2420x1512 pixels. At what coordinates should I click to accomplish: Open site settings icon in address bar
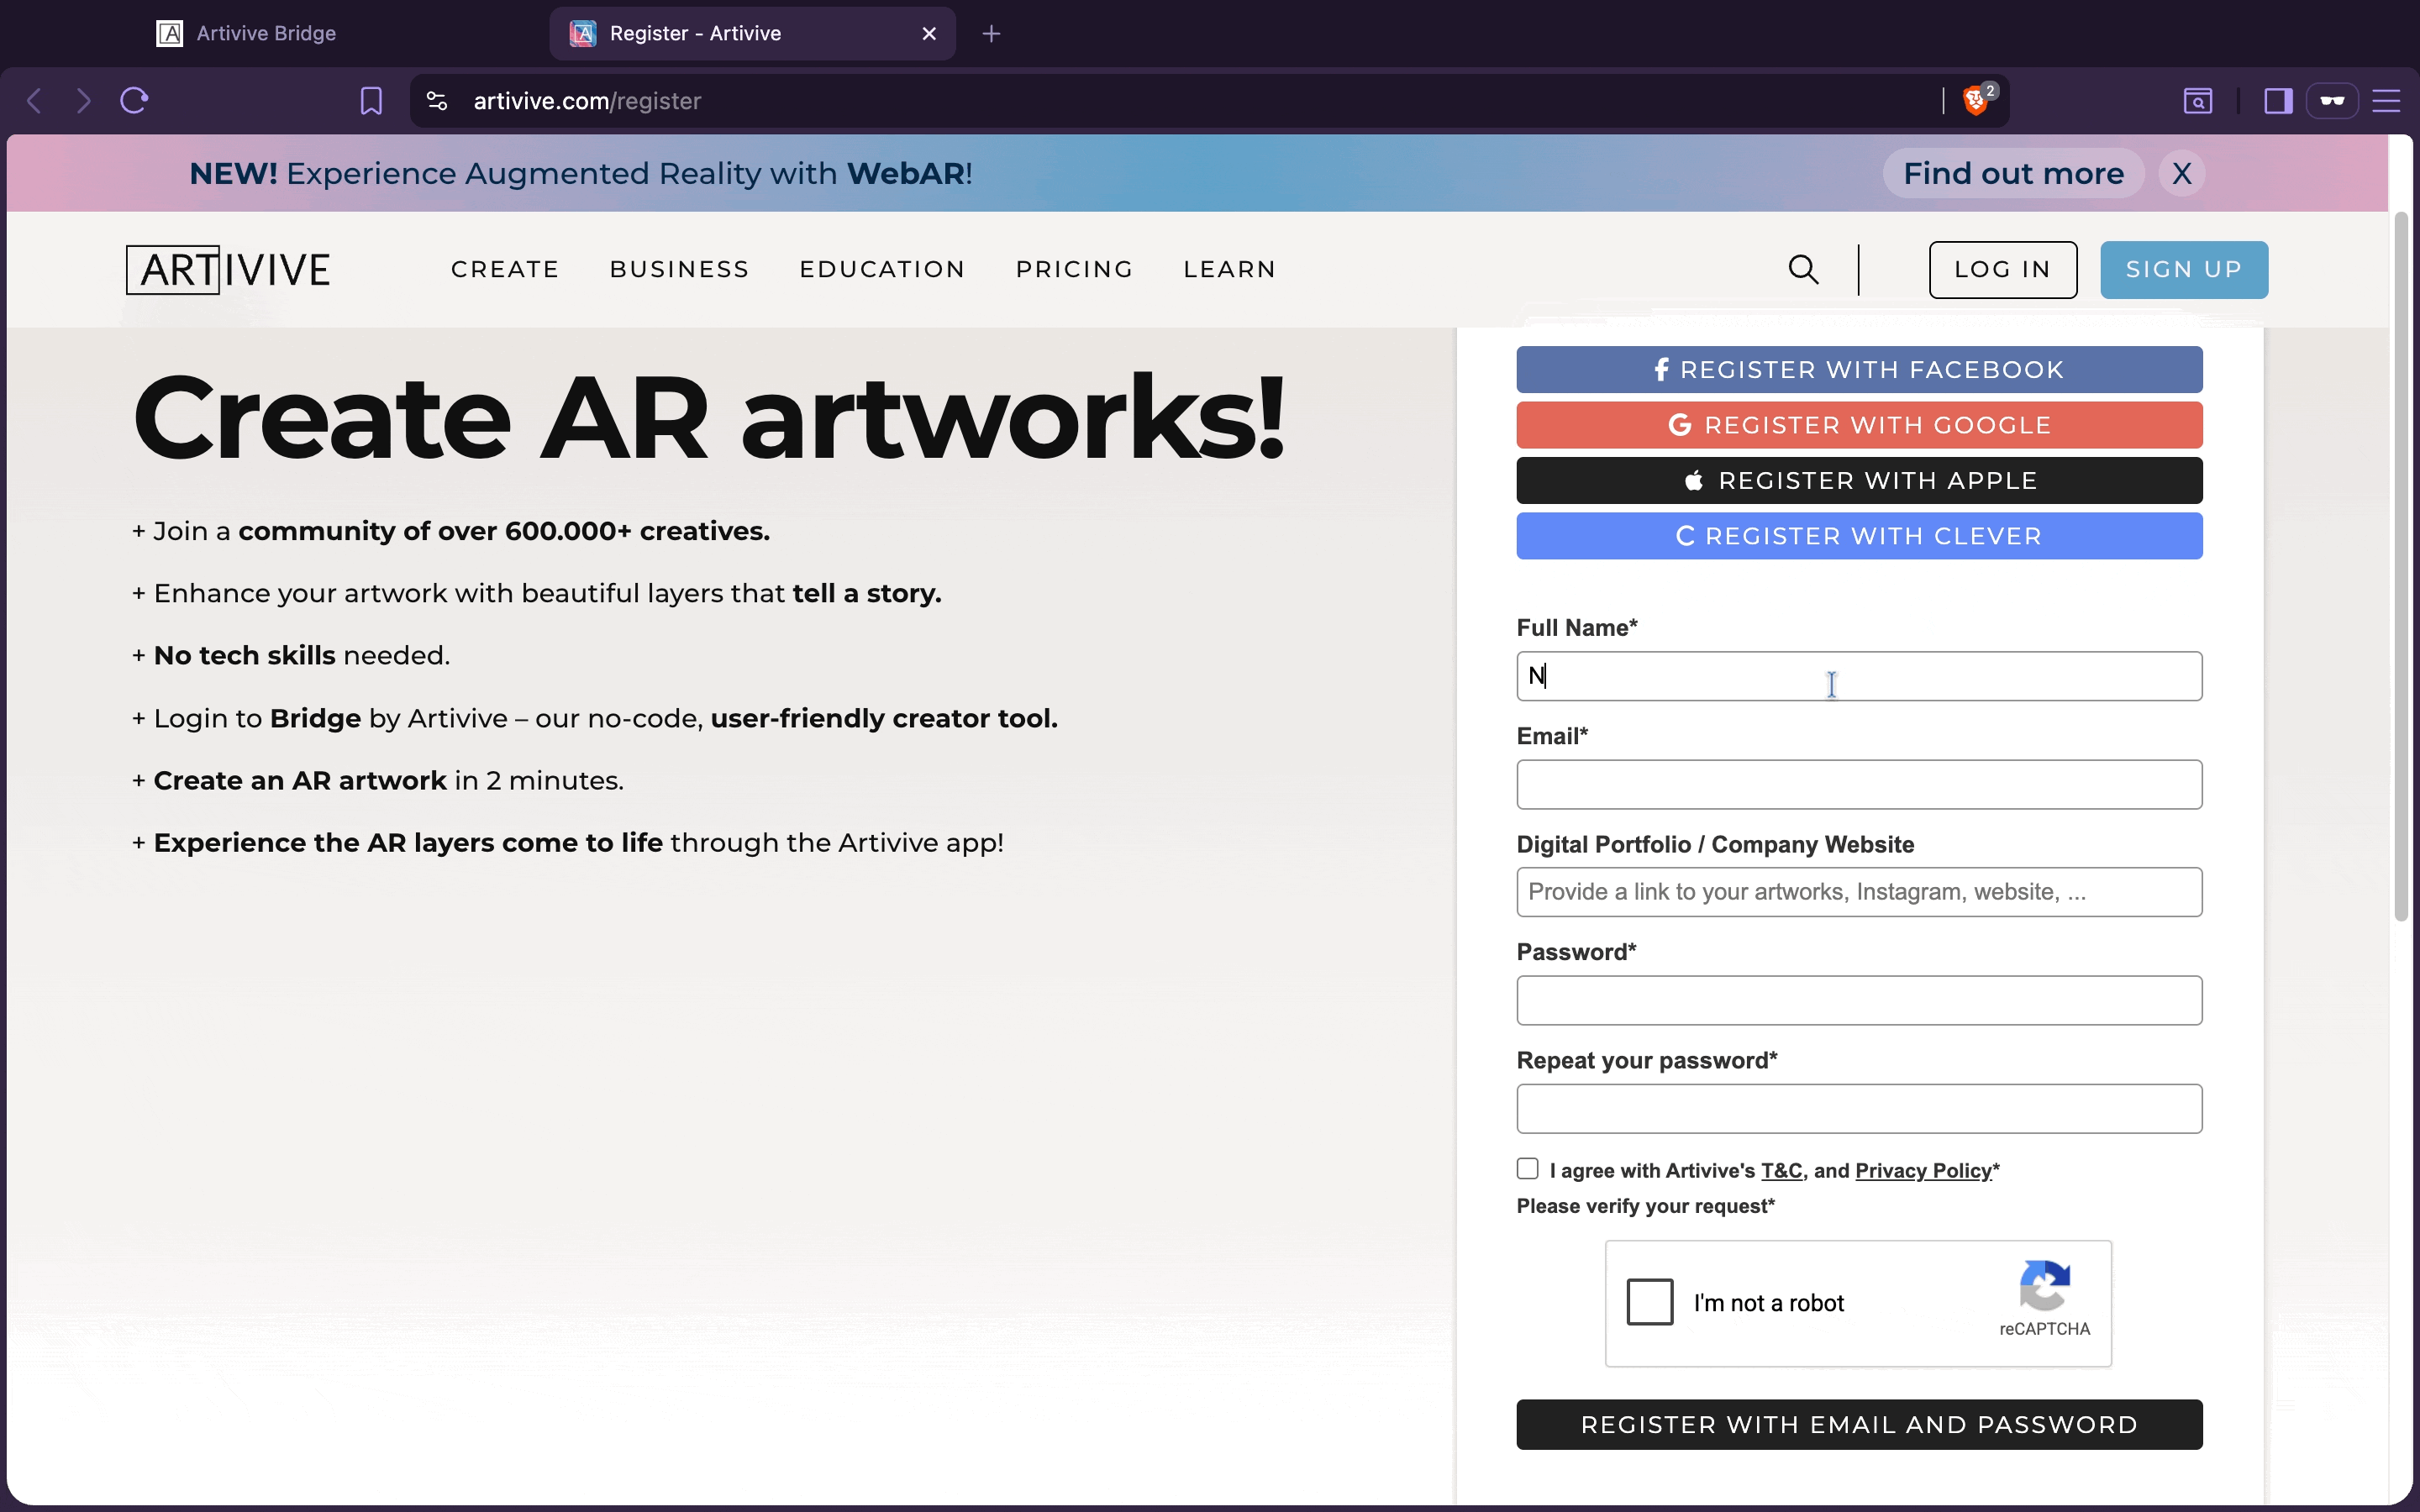[437, 101]
